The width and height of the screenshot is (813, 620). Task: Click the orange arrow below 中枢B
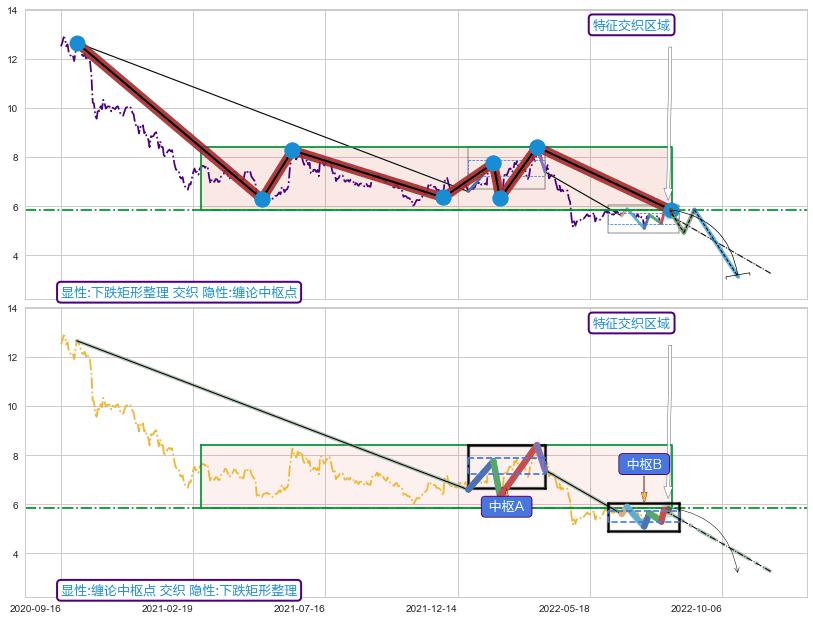[644, 491]
